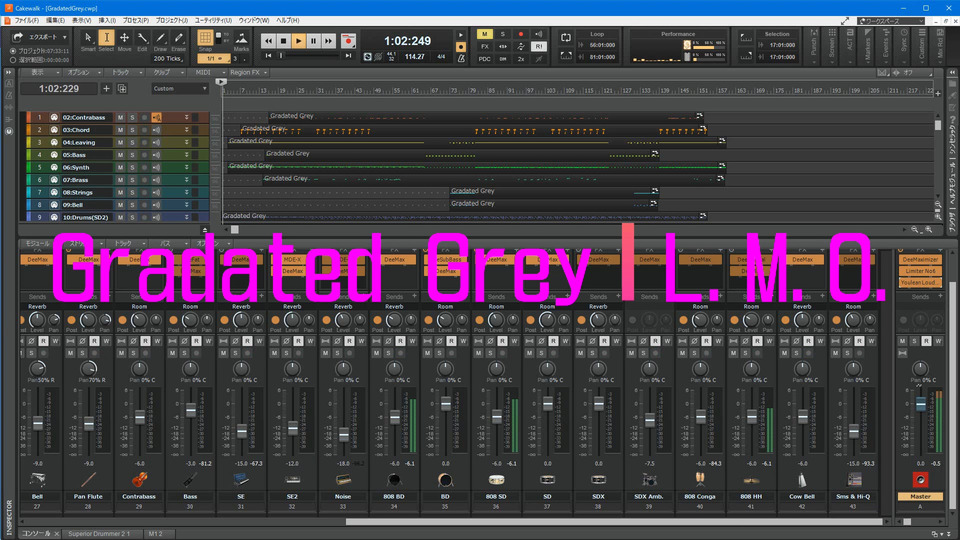Stop playback with the Stop button
The width and height of the screenshot is (960, 540).
pos(283,41)
